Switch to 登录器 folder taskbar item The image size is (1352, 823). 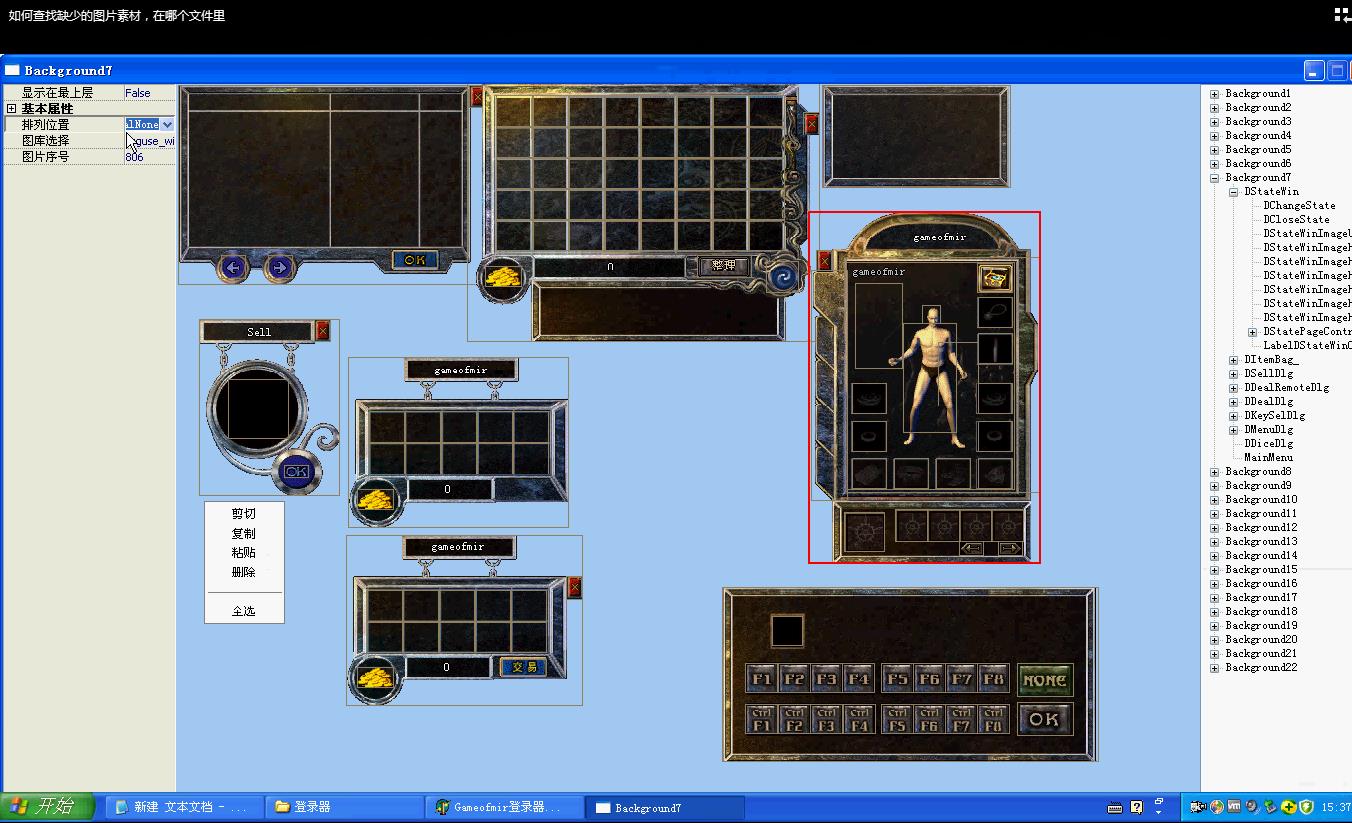[x=344, y=807]
